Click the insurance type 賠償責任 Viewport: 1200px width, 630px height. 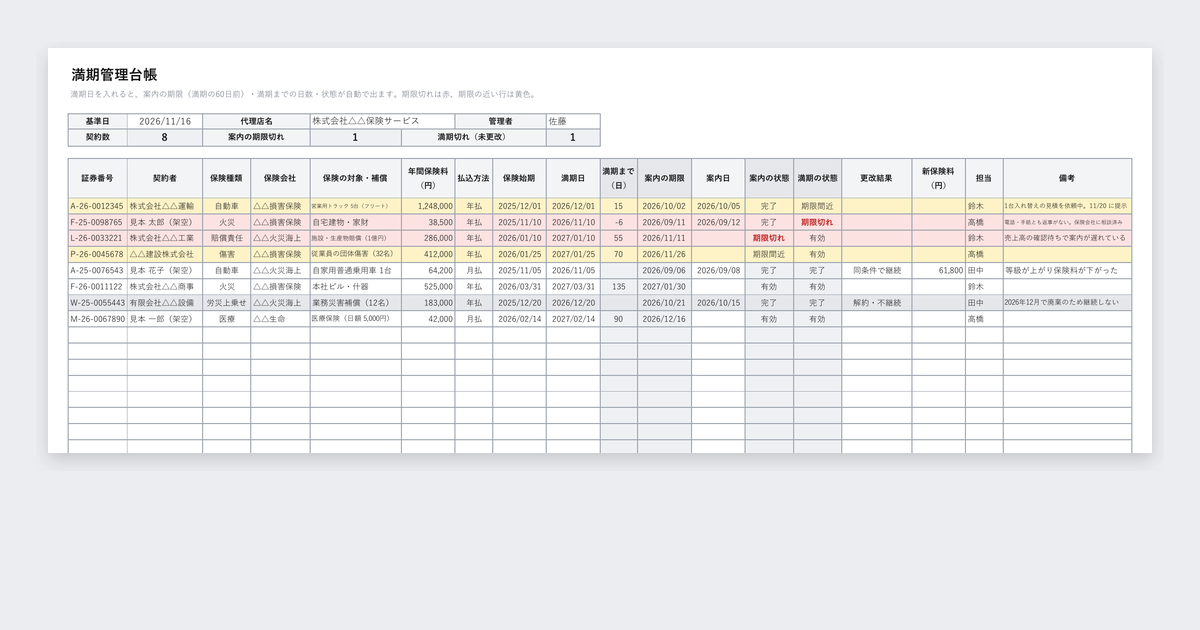point(226,238)
